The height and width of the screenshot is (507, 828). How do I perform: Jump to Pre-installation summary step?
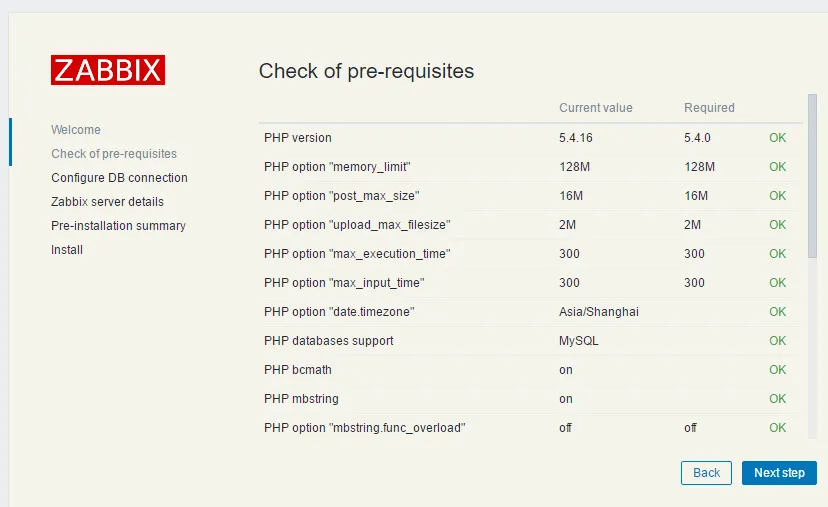coord(118,226)
